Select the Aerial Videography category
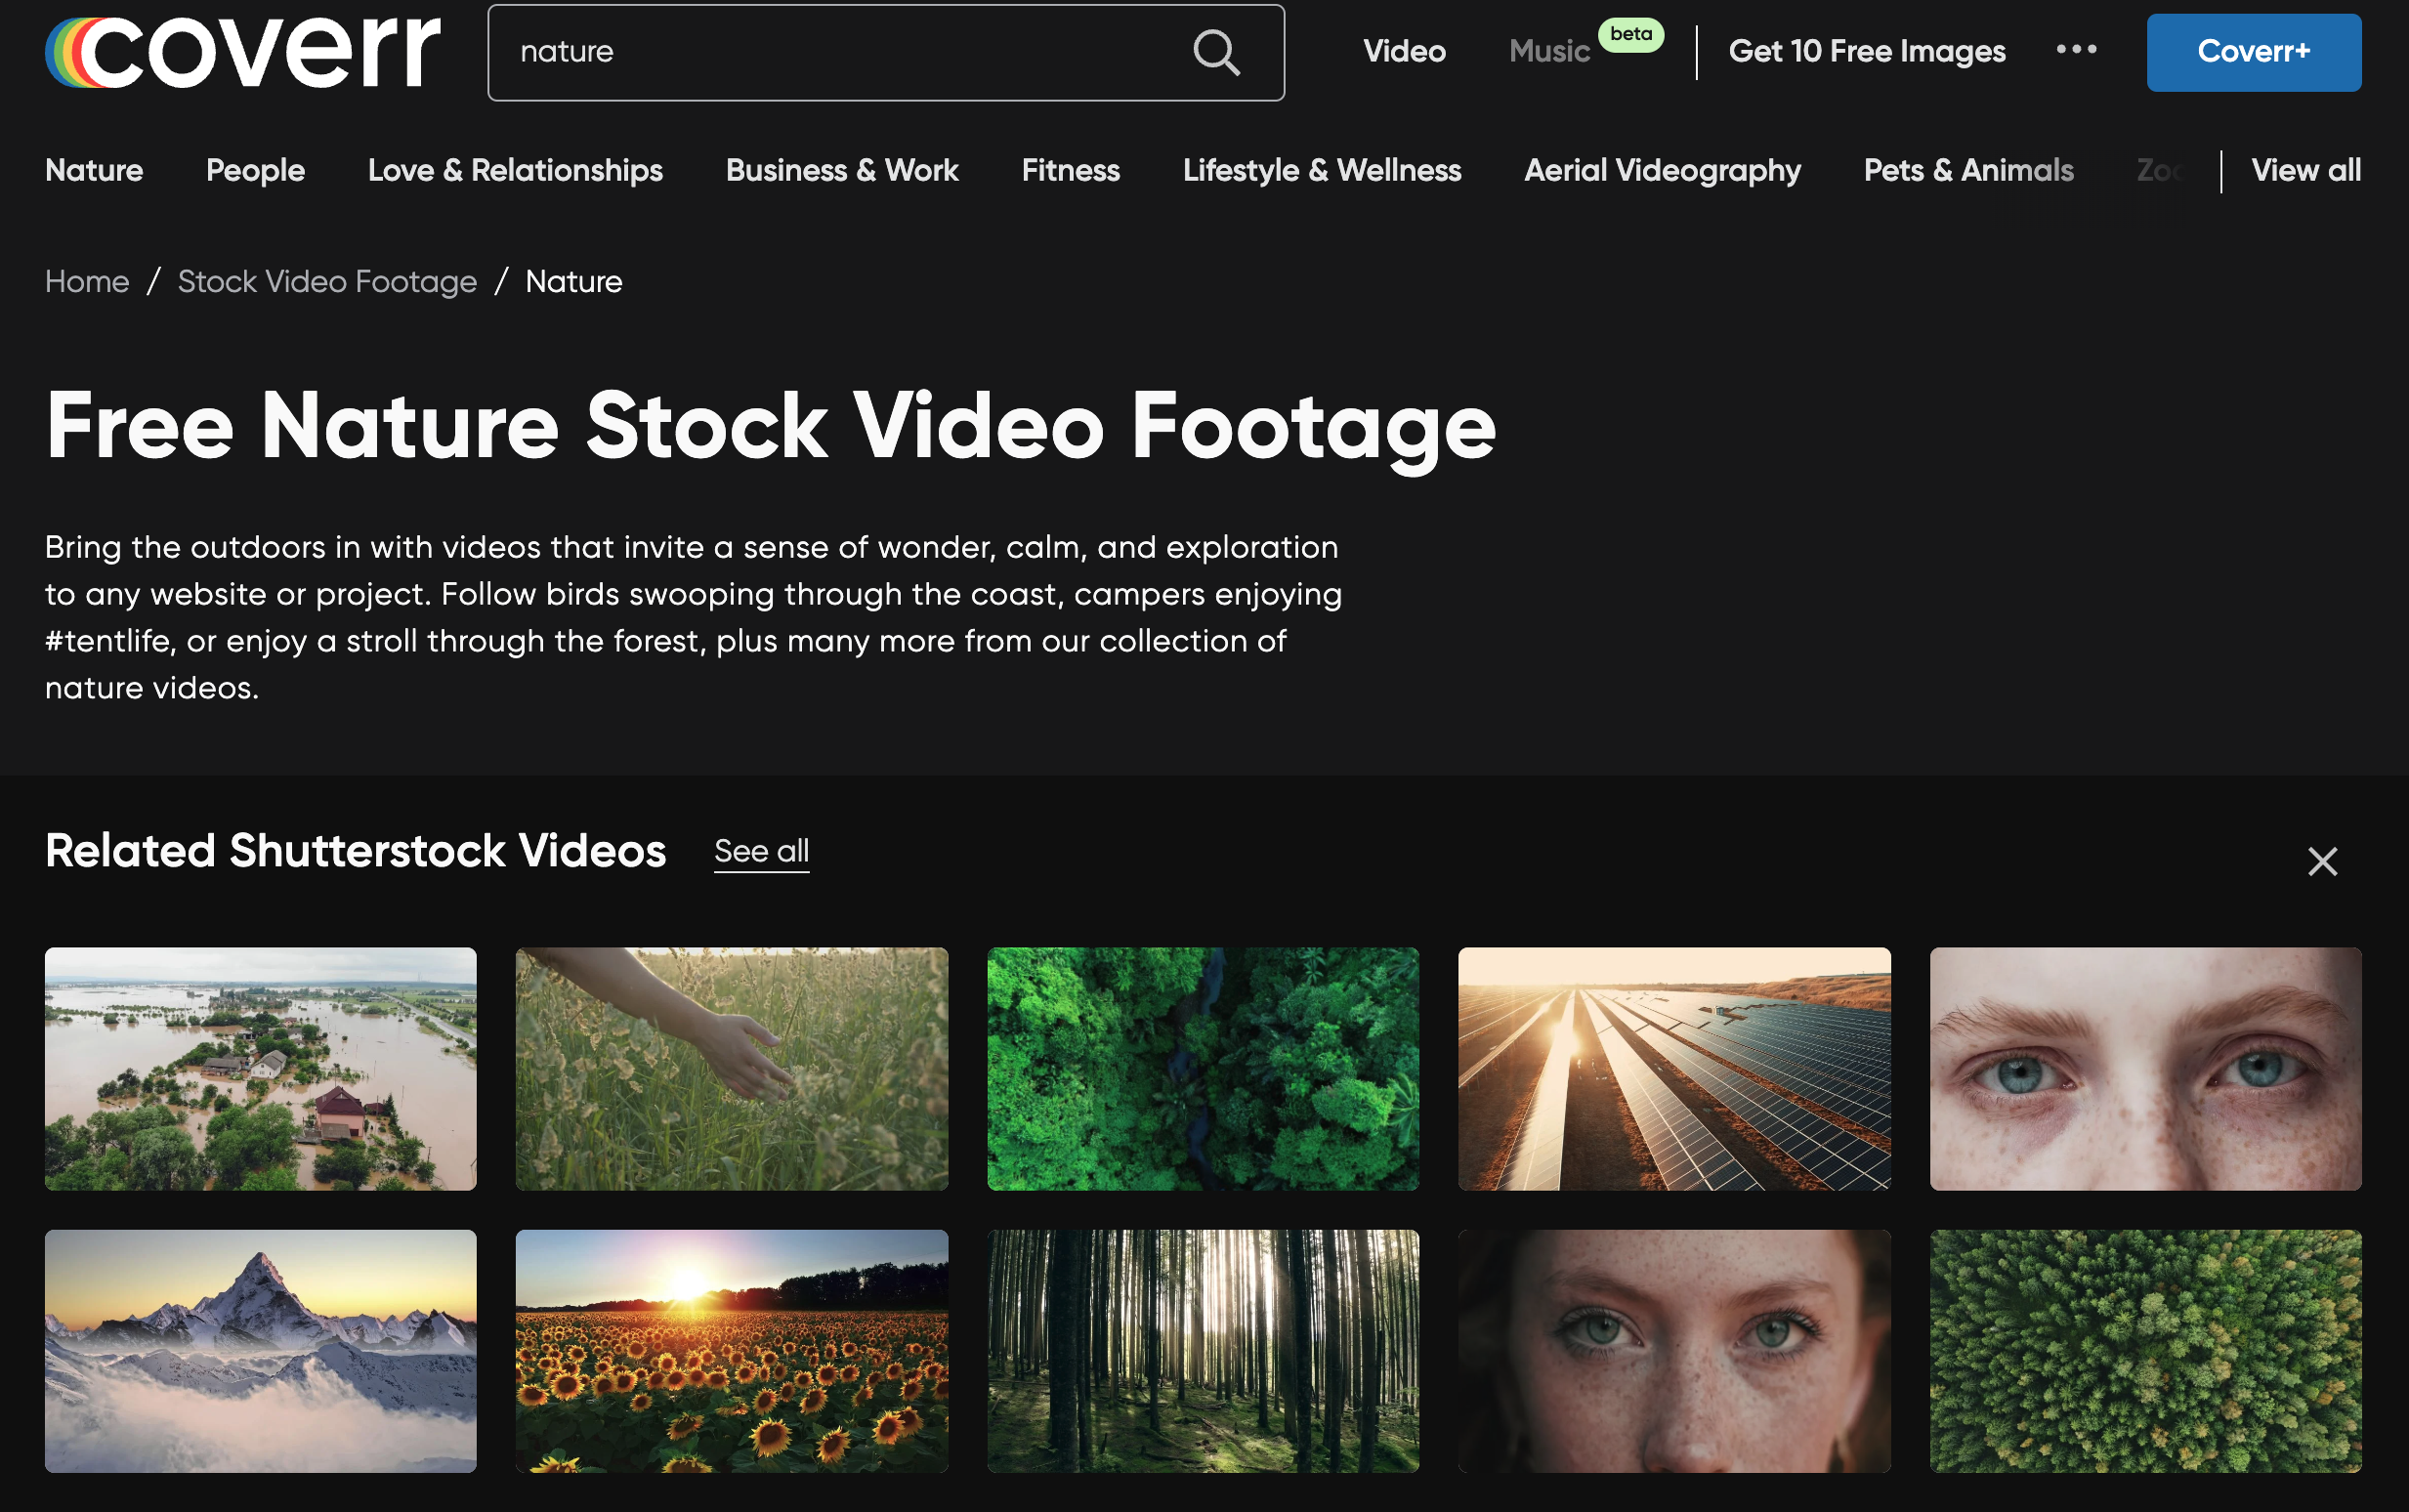The height and width of the screenshot is (1512, 2409). tap(1662, 170)
